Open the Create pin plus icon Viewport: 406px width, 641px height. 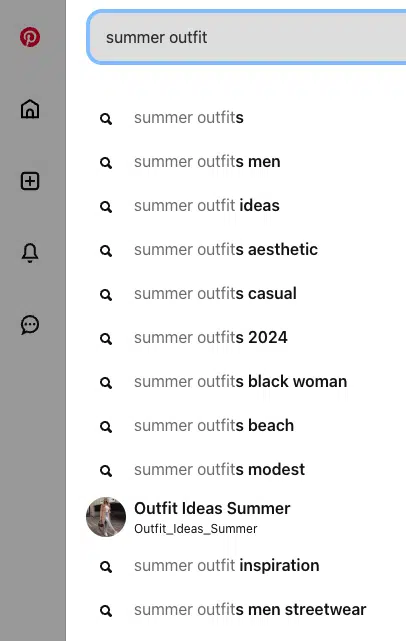pos(30,181)
